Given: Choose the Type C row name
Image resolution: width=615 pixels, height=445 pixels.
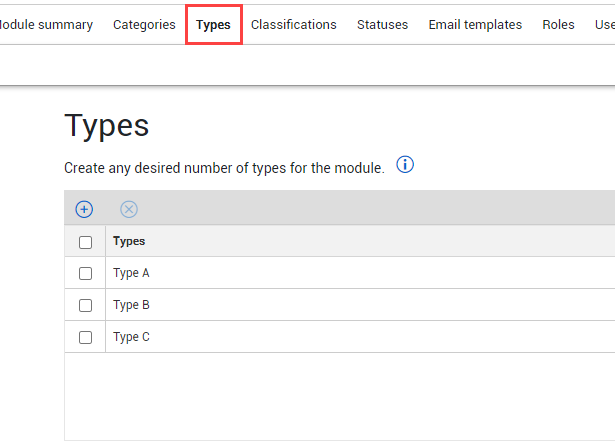Looking at the screenshot, I should (x=131, y=337).
